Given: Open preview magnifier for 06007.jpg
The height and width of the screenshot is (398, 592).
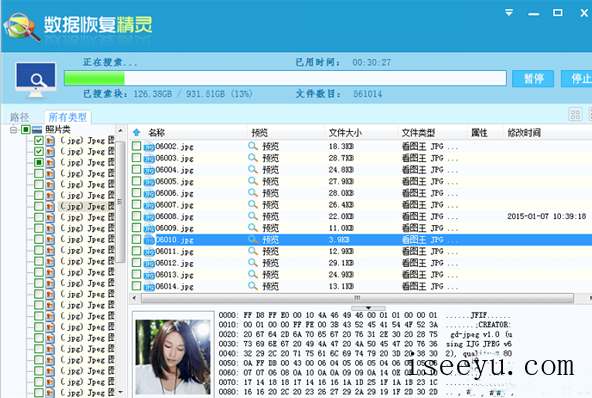Looking at the screenshot, I should [x=253, y=204].
